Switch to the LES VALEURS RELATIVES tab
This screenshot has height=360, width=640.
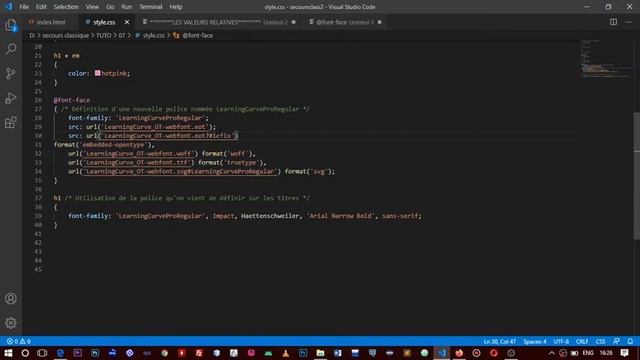coord(218,22)
